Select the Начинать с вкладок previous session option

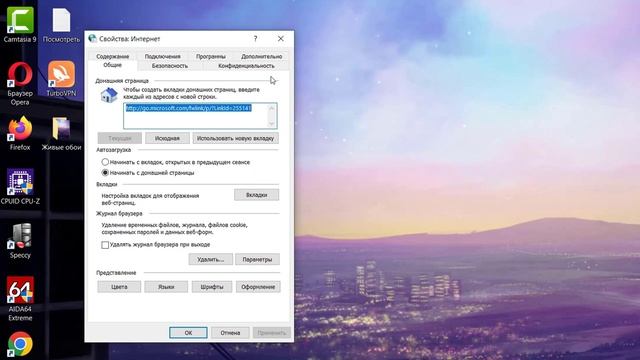(105, 162)
